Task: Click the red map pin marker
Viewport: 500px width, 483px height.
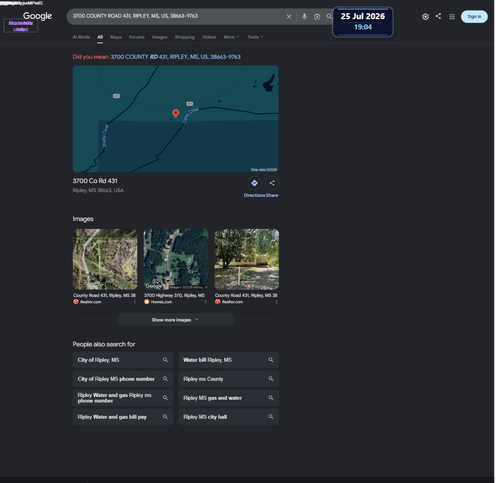Action: 177,114
